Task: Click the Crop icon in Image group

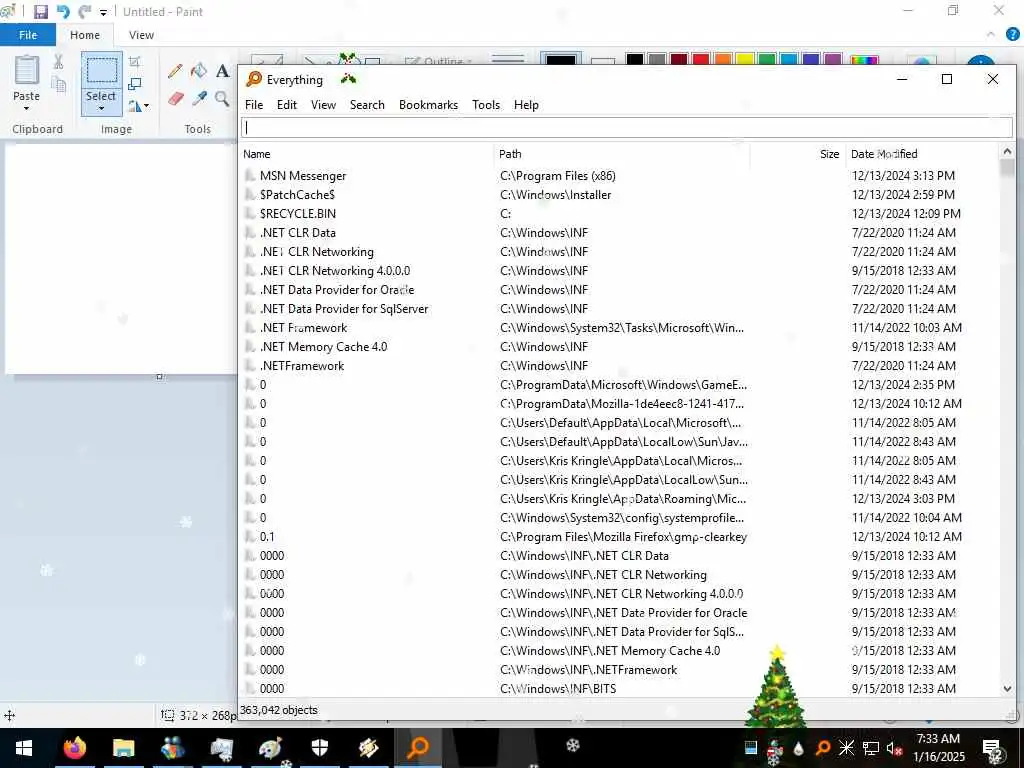Action: click(x=135, y=62)
